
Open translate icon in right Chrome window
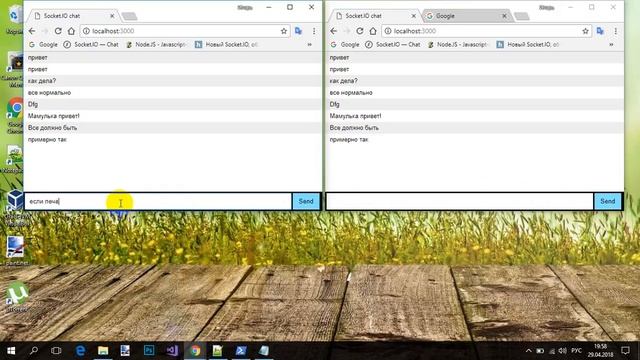tap(600, 31)
